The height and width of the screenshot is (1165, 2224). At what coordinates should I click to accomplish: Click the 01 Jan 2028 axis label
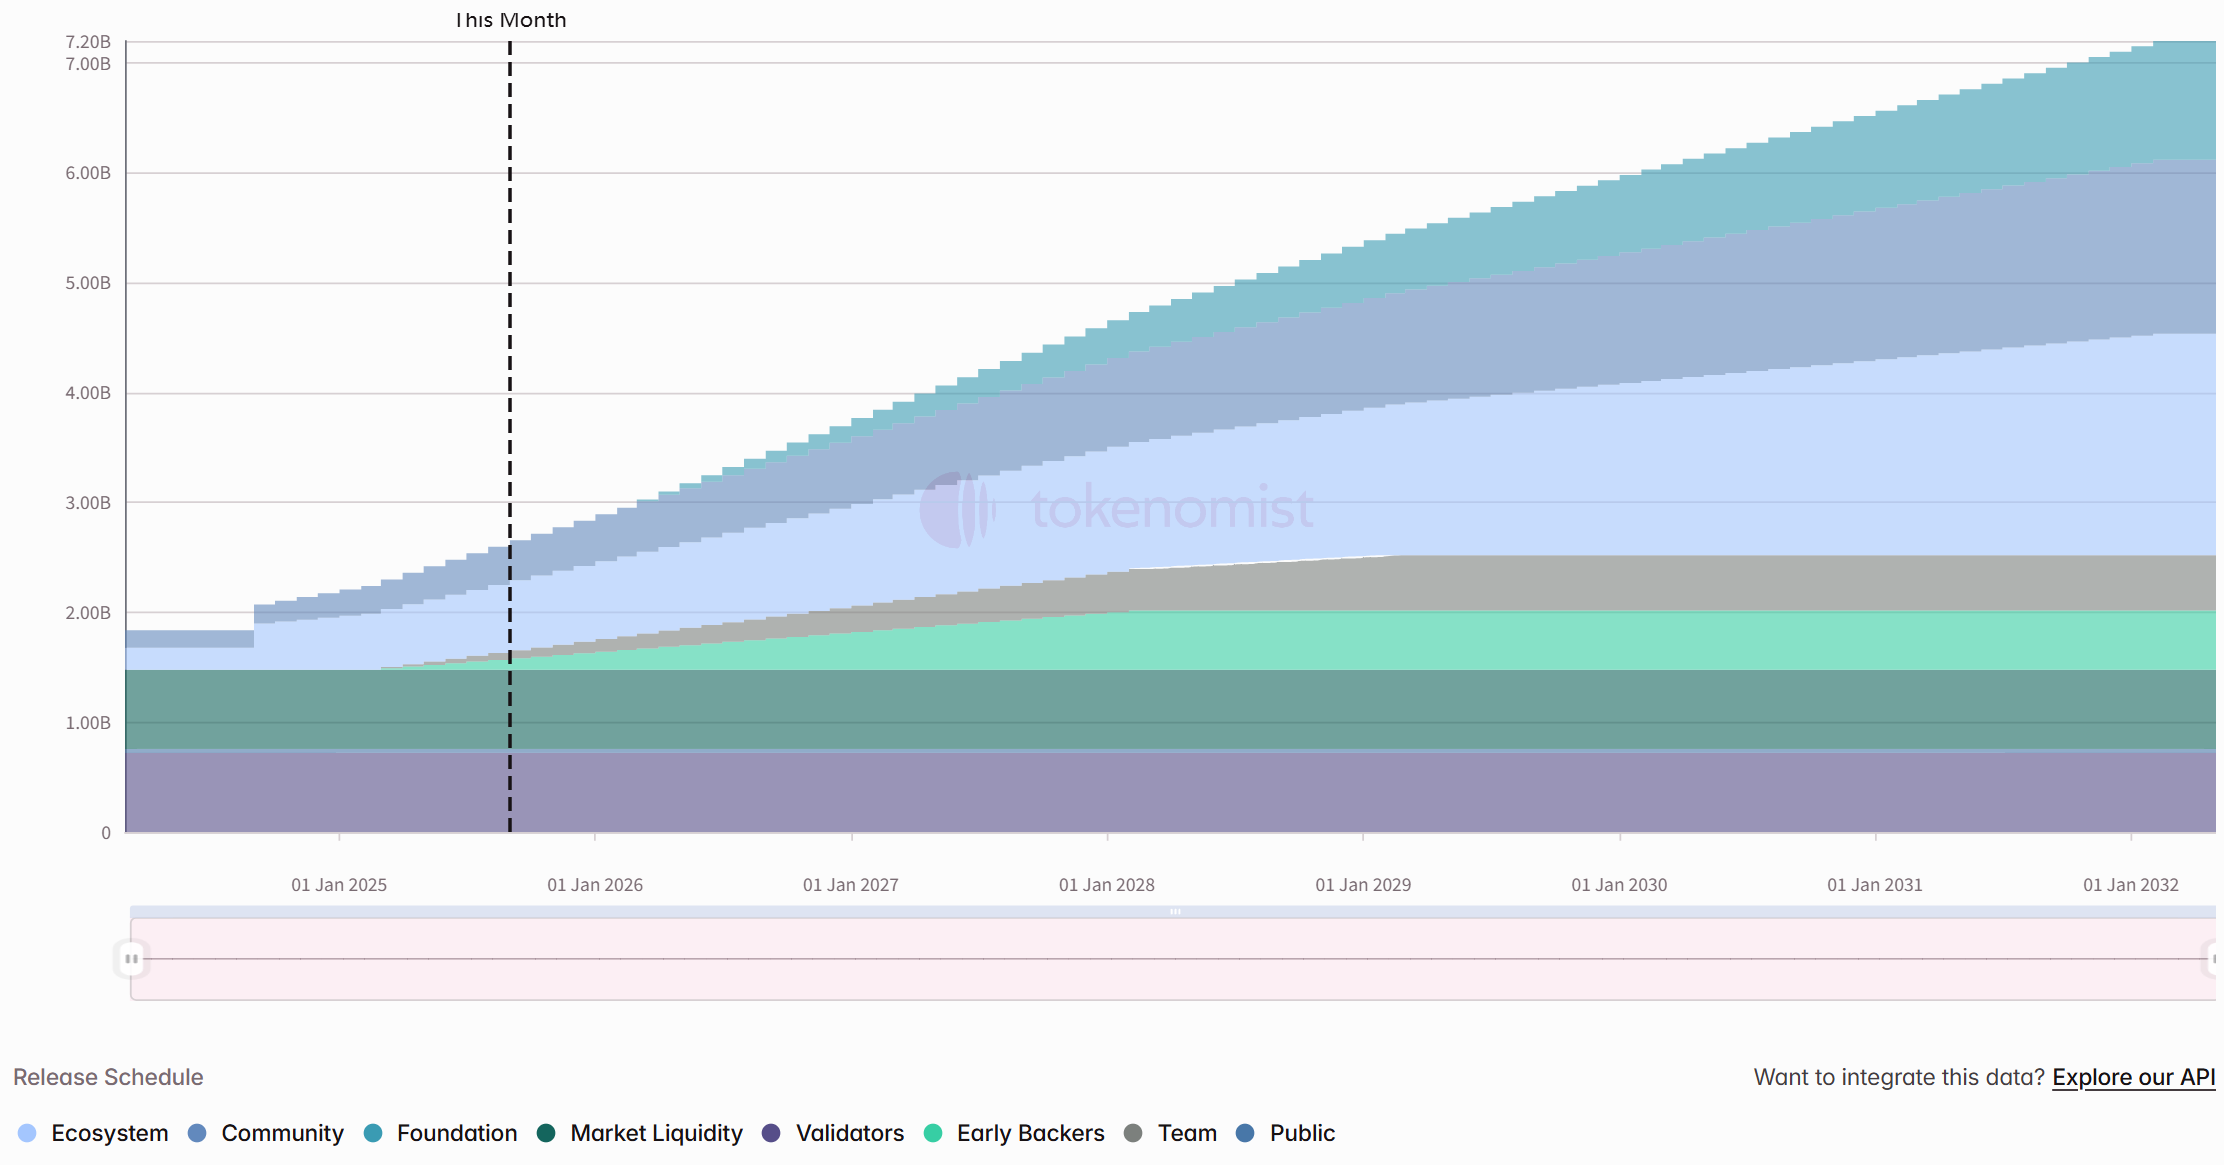click(1106, 885)
